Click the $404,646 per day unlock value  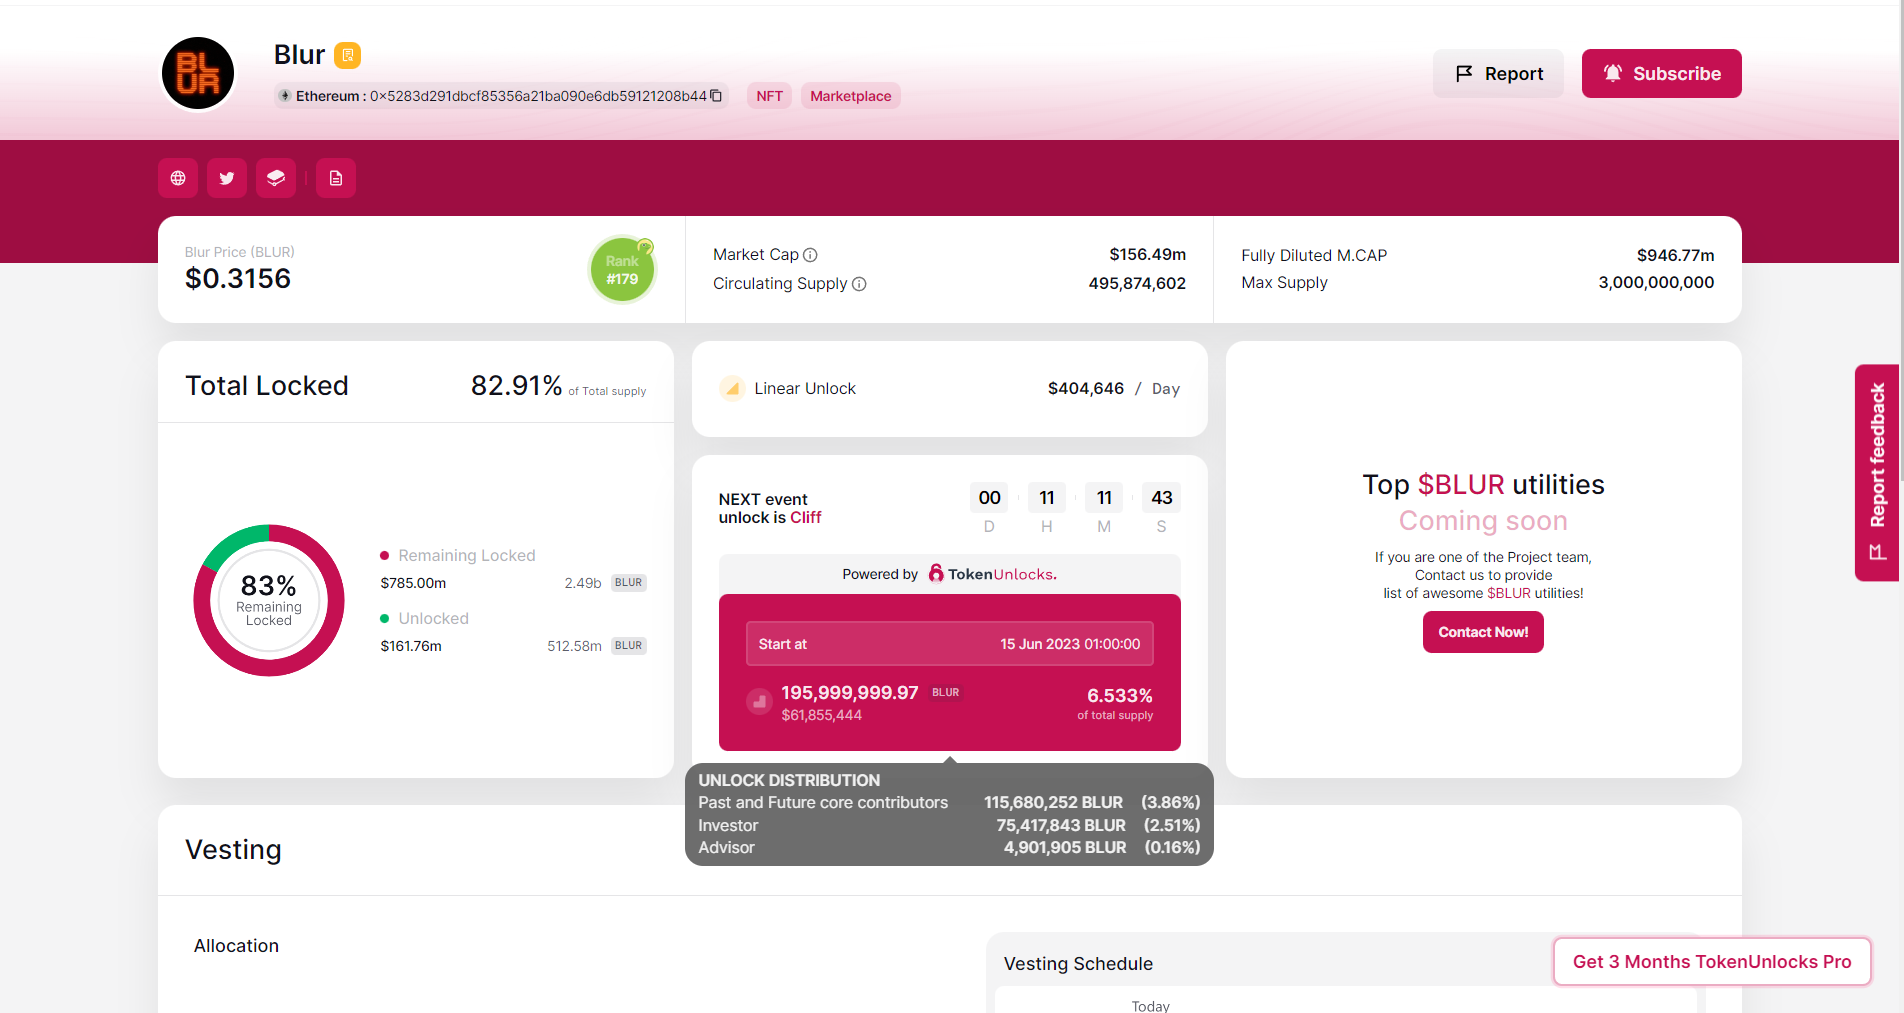[x=1085, y=389]
